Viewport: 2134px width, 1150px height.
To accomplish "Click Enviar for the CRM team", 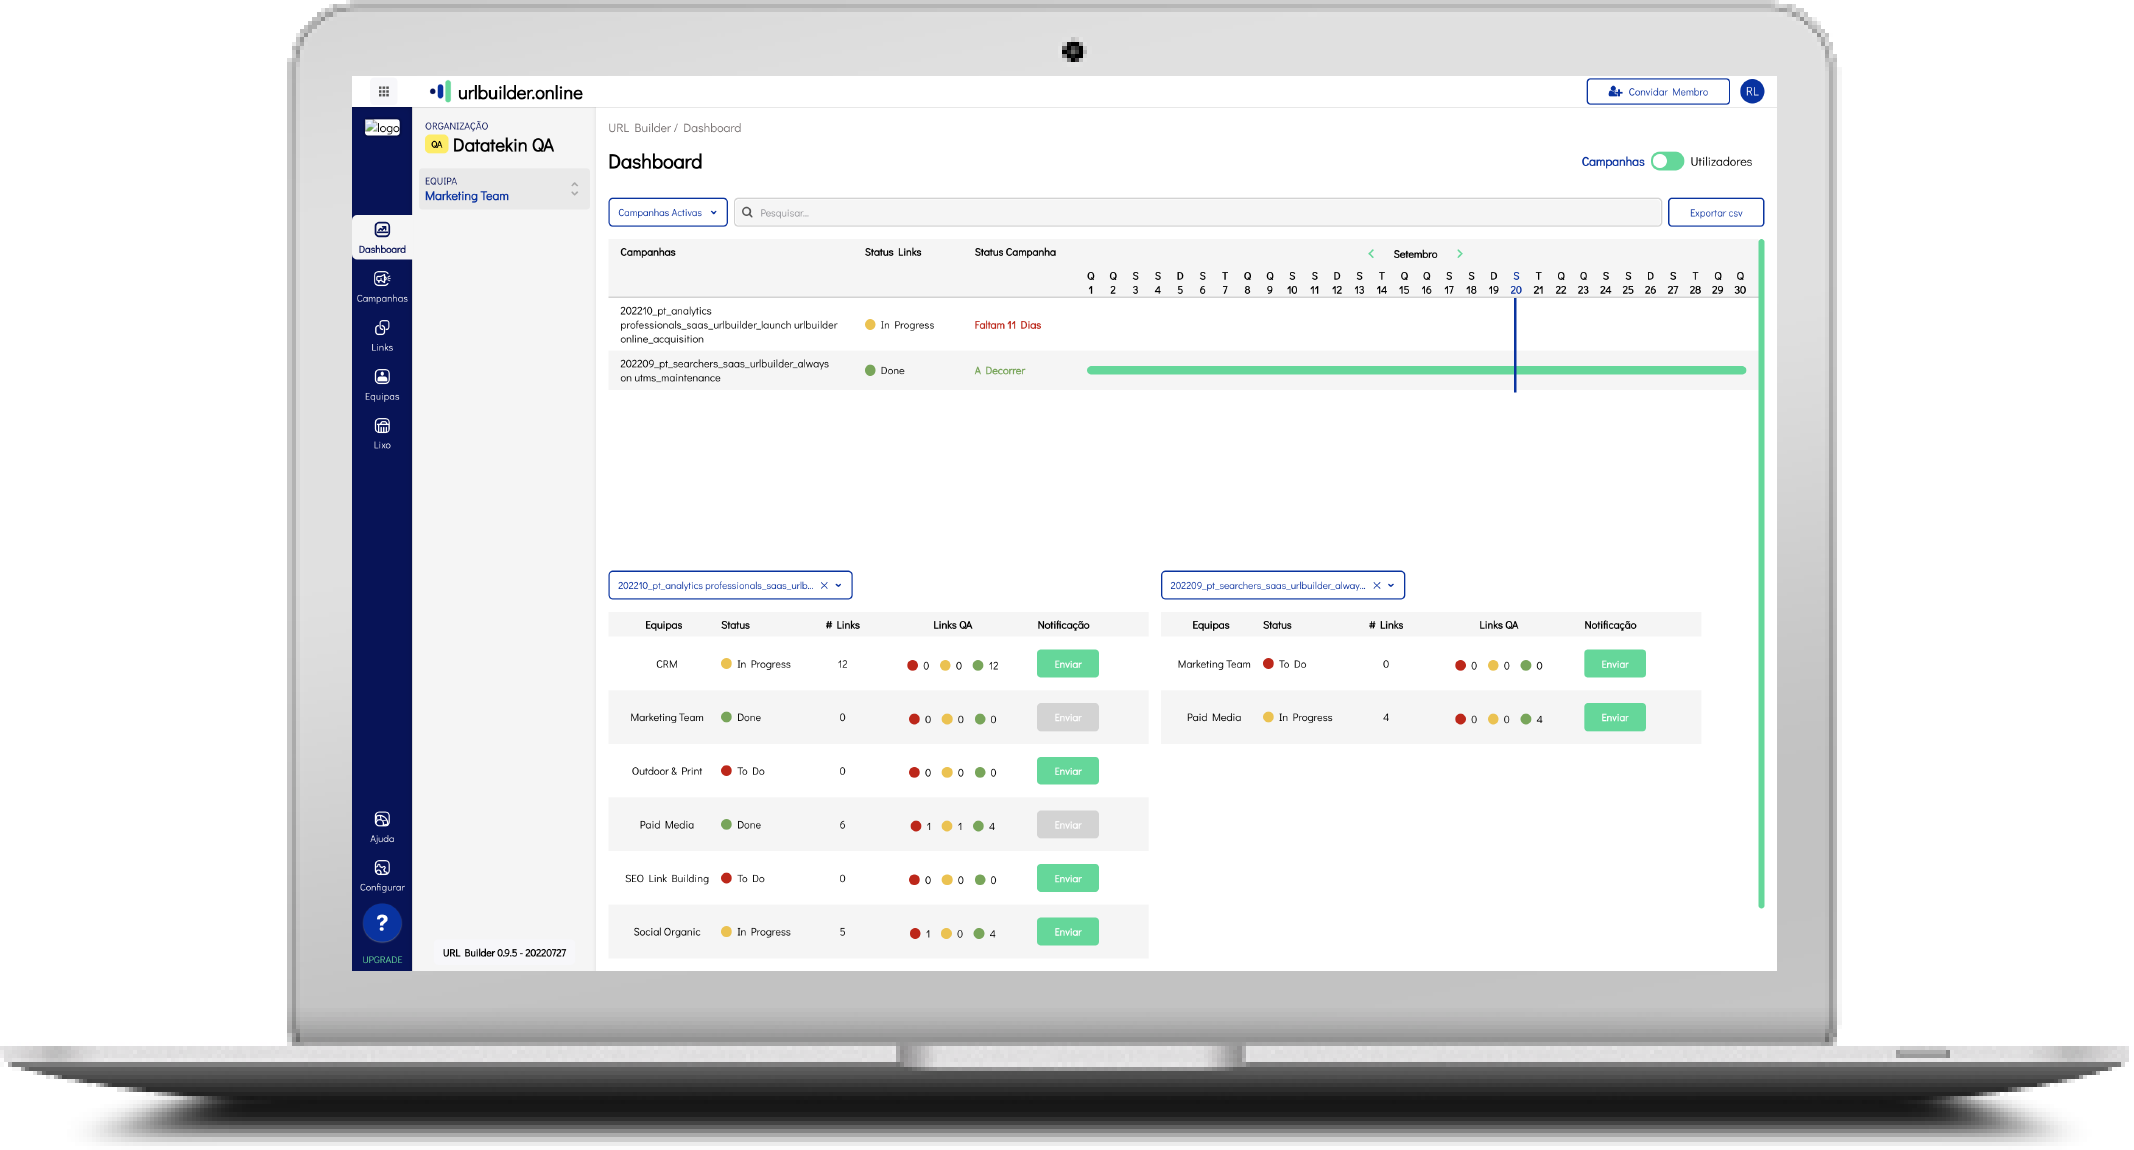I will (x=1067, y=663).
